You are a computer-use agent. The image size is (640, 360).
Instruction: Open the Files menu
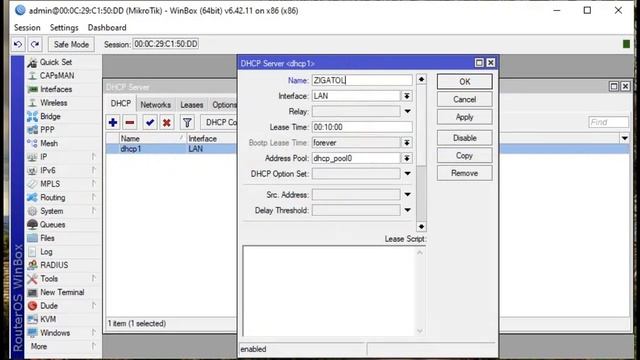pyautogui.click(x=47, y=238)
